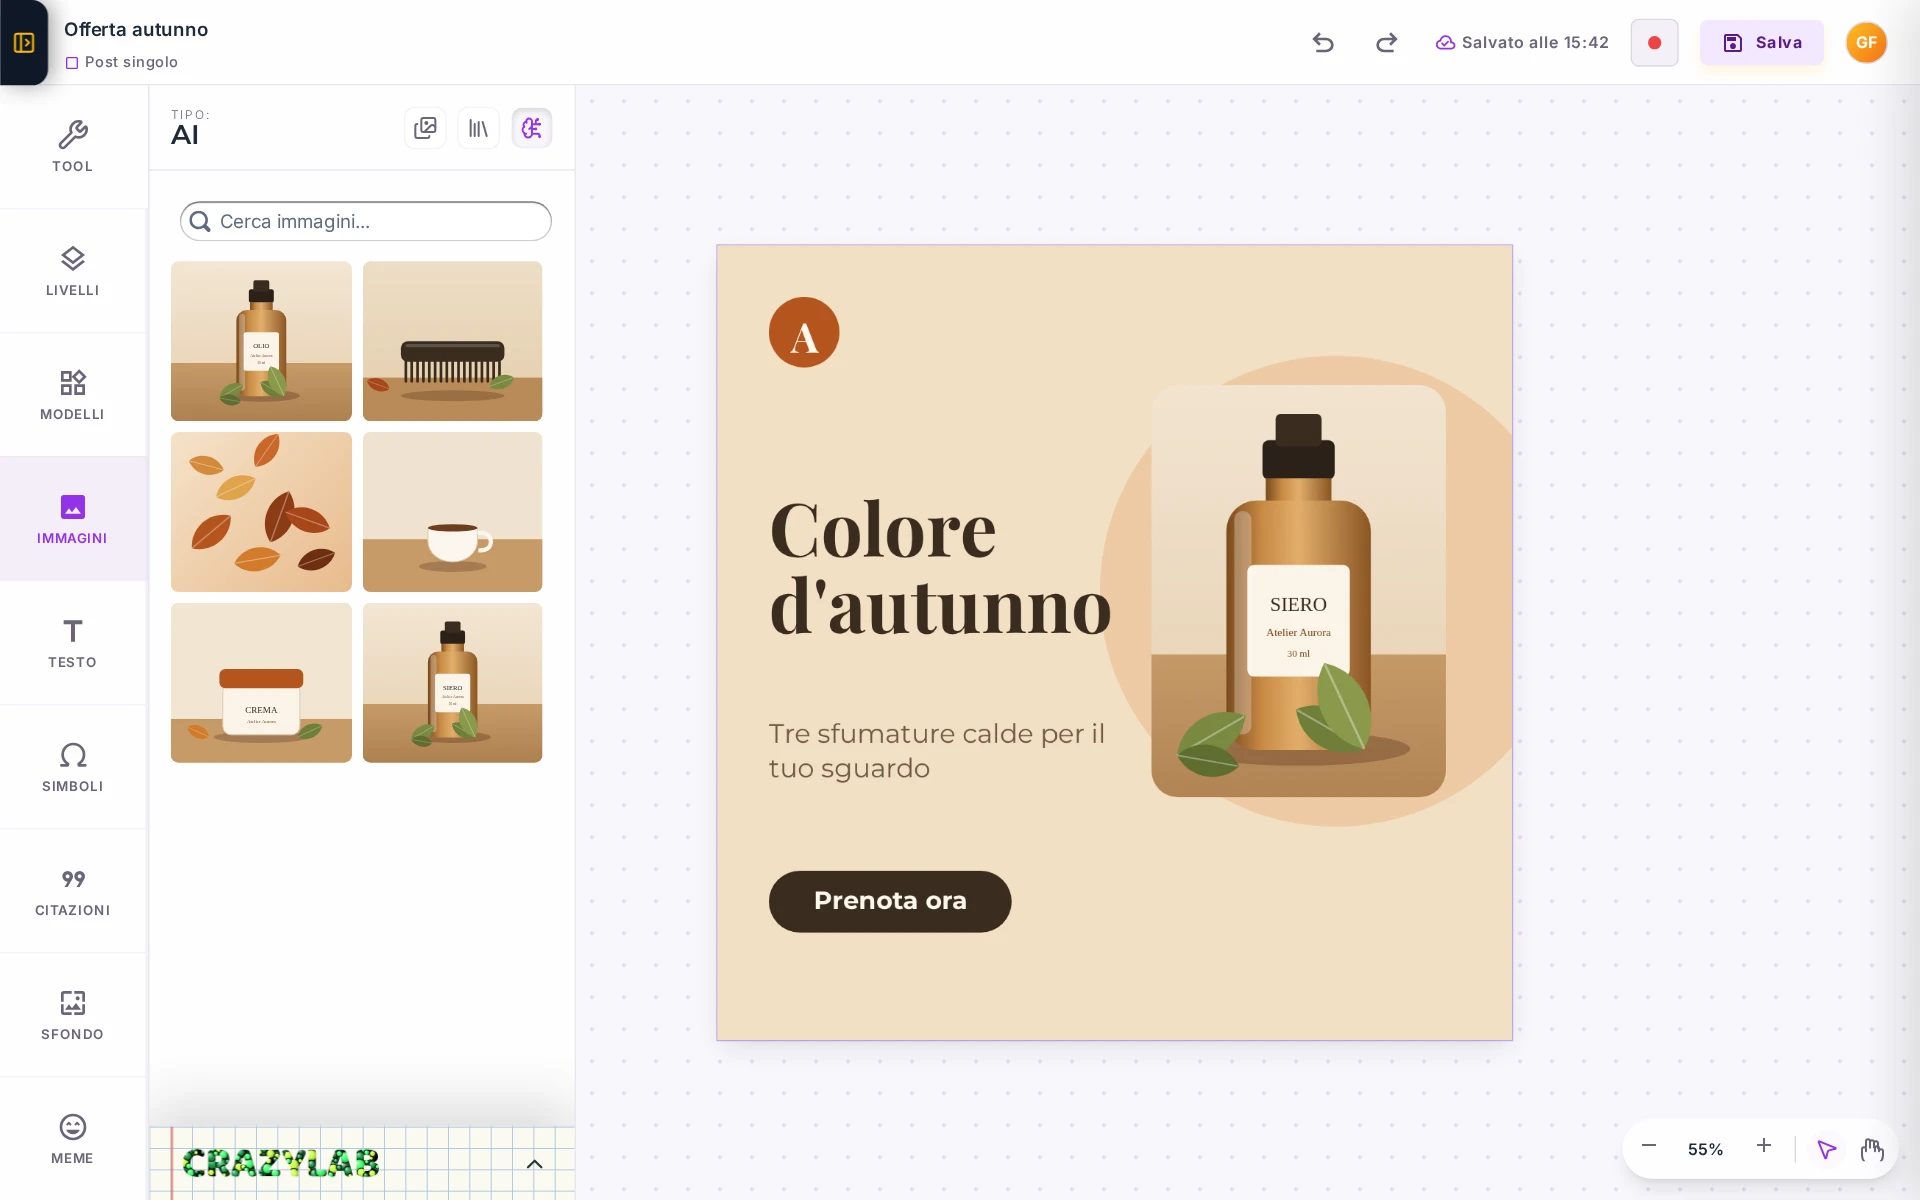Select the Siero bottle thumbnail in panel
Viewport: 1920px width, 1200px height.
click(x=452, y=683)
